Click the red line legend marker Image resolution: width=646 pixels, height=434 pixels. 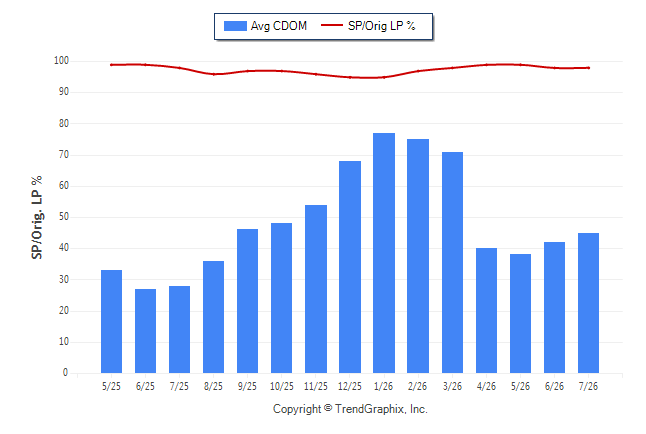tap(332, 26)
